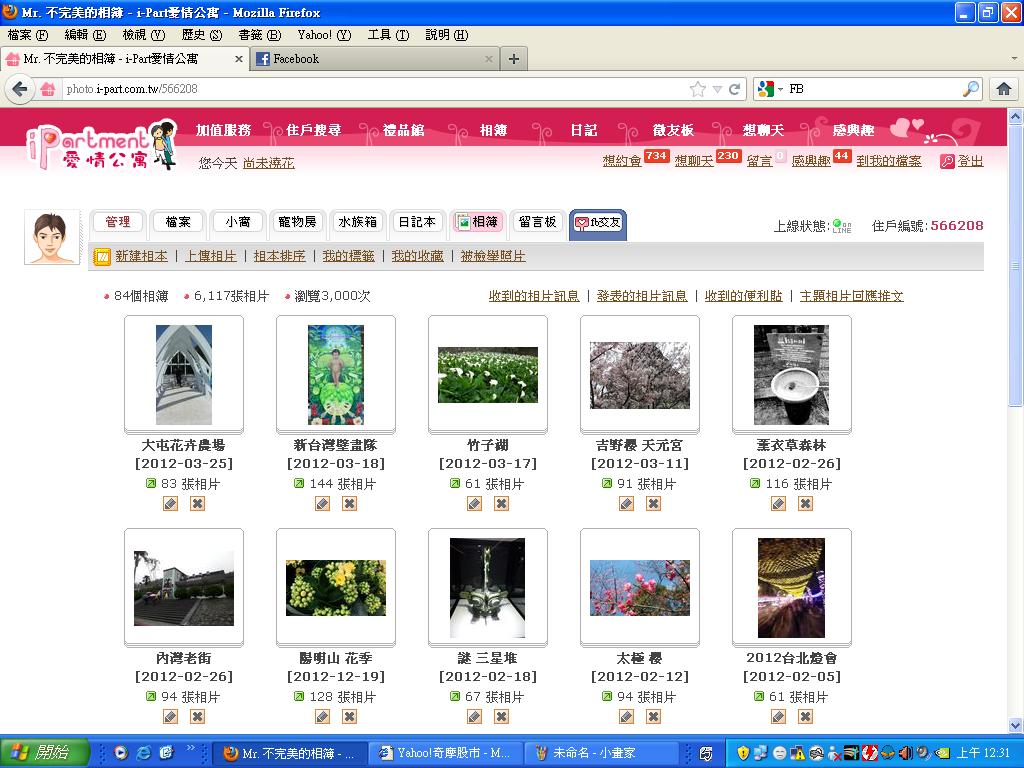Expand the URL history dropdown arrow
Screen dimensions: 1024x768
pos(717,89)
